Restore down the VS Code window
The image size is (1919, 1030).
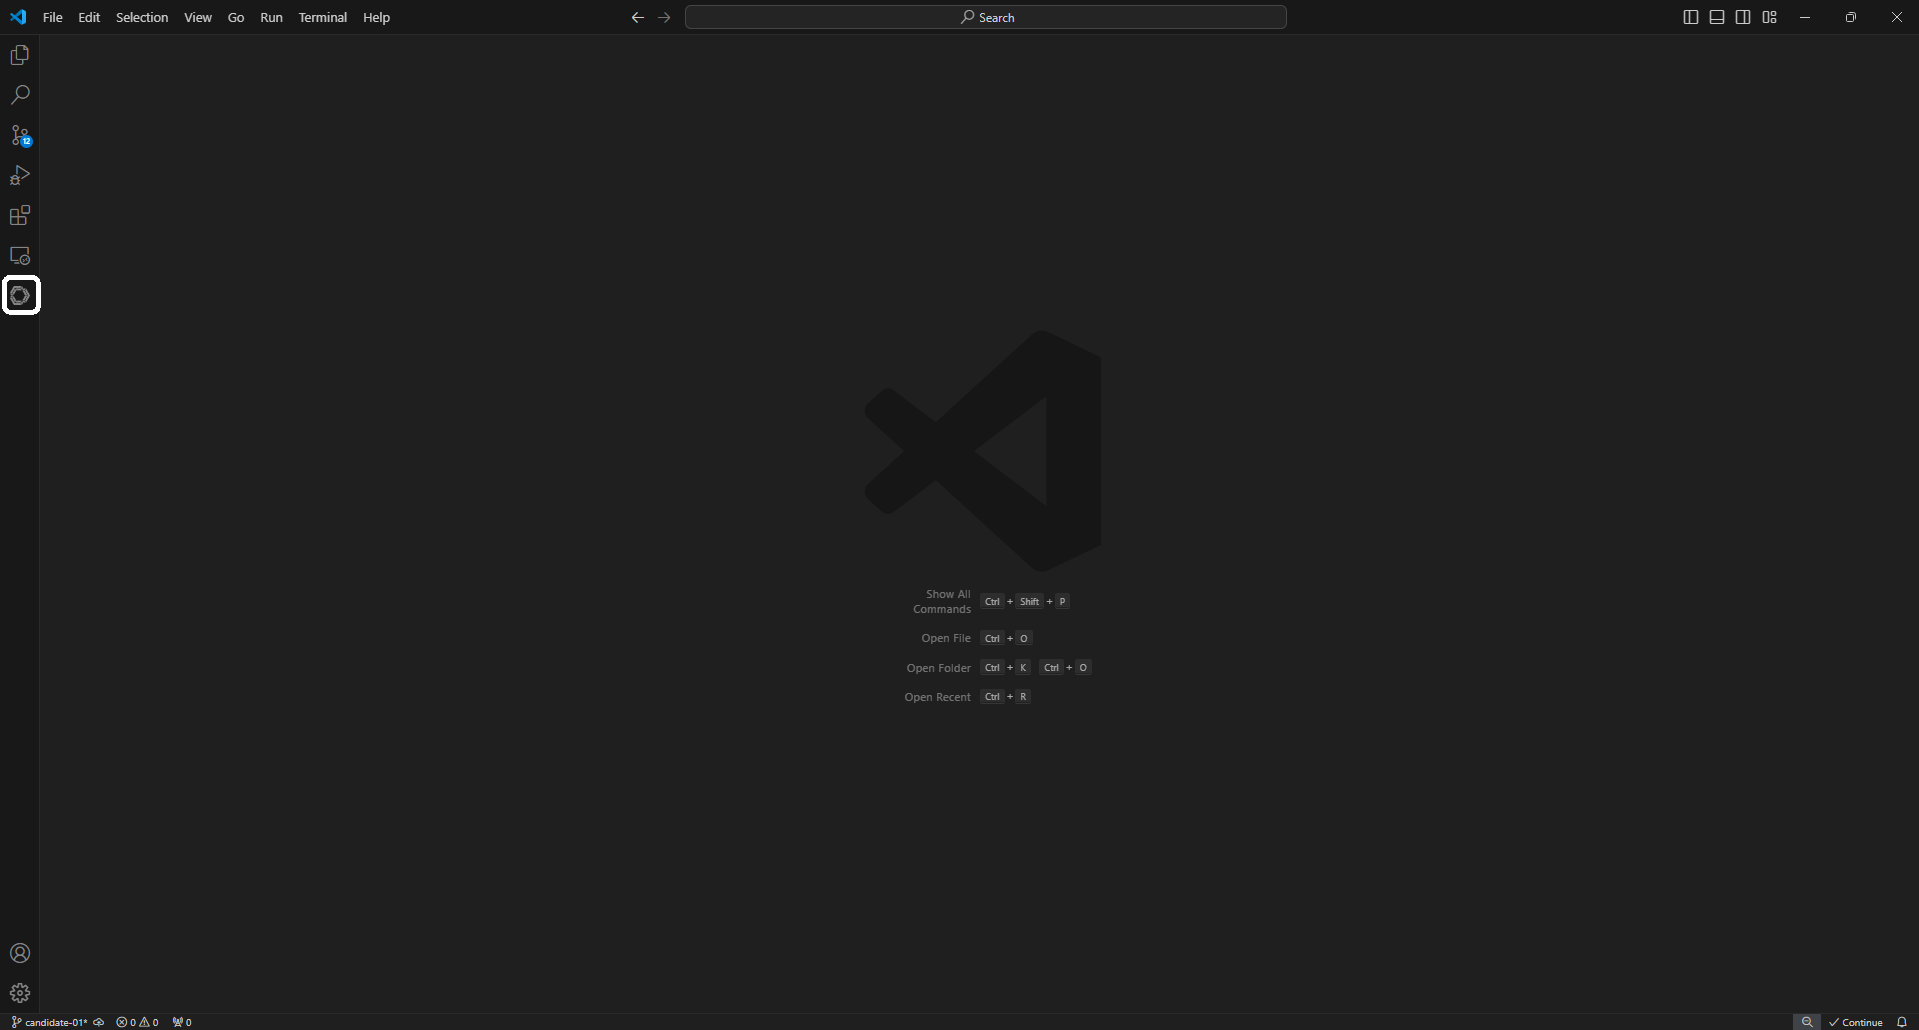(x=1851, y=17)
